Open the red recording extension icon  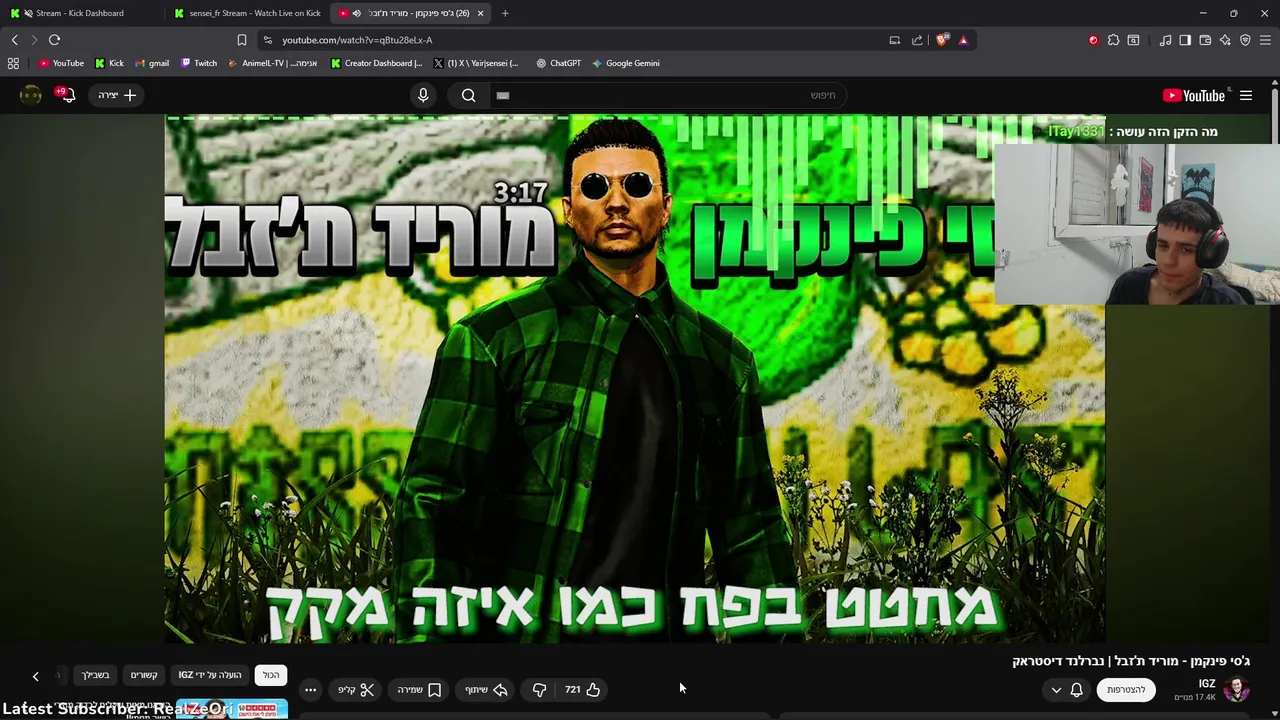click(1093, 40)
